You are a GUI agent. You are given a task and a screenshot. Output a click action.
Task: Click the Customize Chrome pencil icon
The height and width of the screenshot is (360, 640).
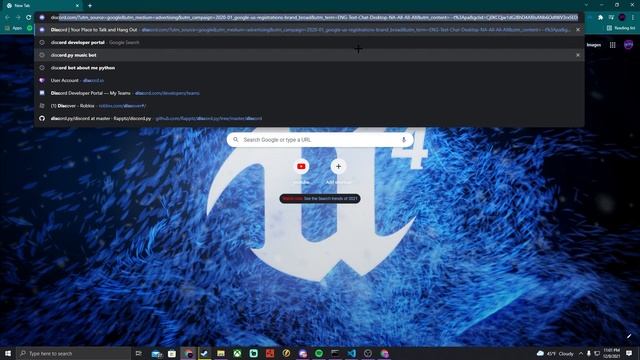[x=629, y=336]
